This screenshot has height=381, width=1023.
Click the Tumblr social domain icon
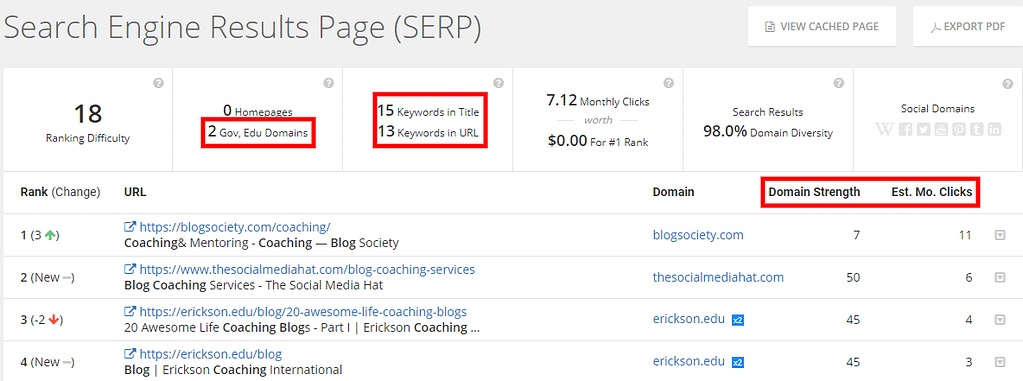pyautogui.click(x=976, y=129)
